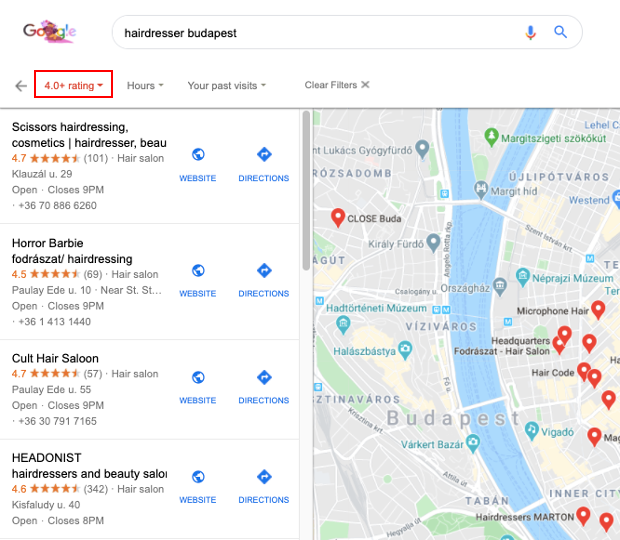This screenshot has height=540, width=620.
Task: Select the CLOSE Buda map pin
Action: (x=338, y=217)
